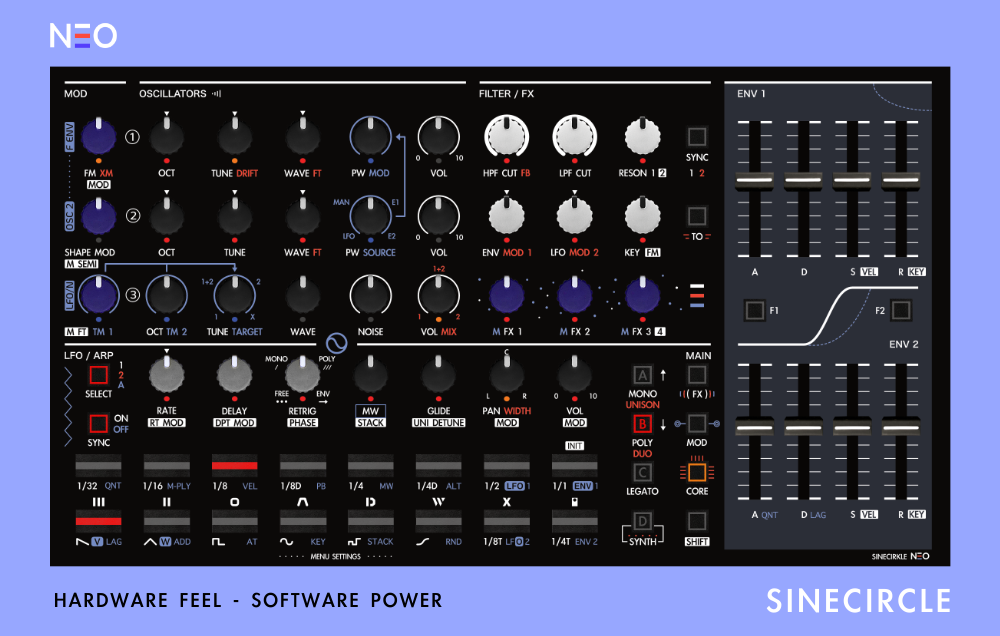Click the RESON filter knob

tap(642, 136)
